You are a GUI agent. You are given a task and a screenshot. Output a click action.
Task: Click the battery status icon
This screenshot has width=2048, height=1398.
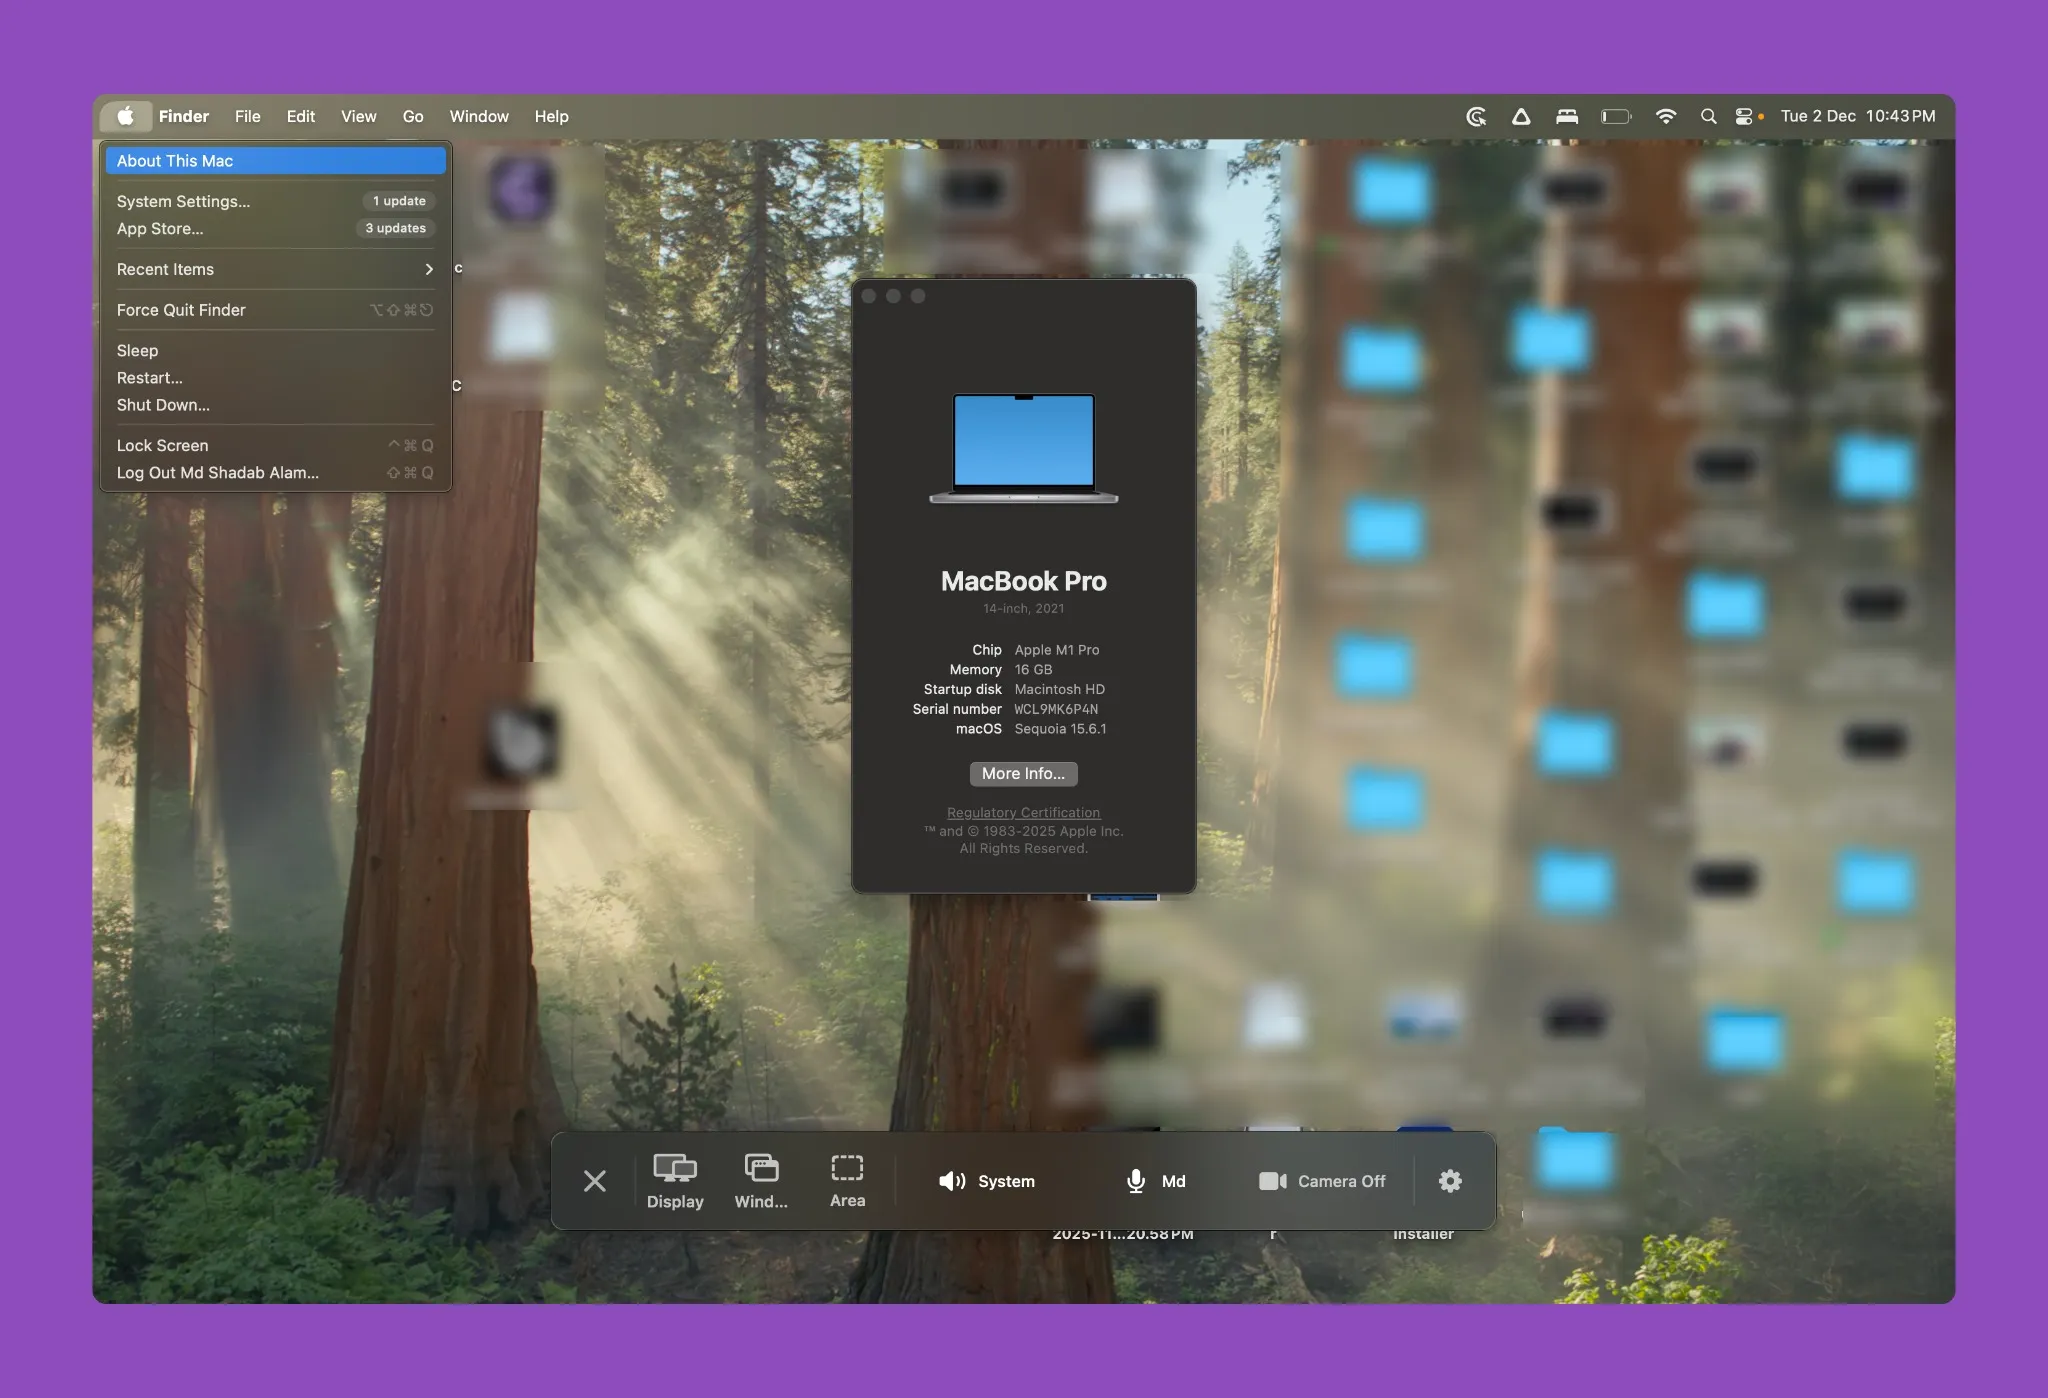[x=1616, y=116]
